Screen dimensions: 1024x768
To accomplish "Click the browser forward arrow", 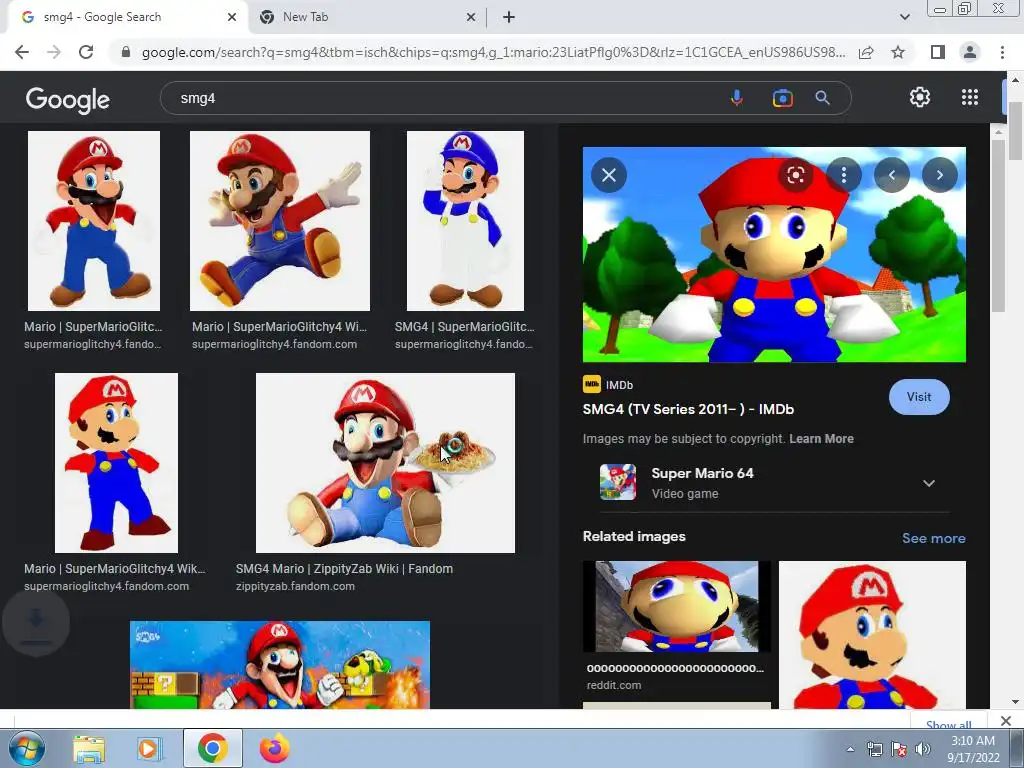I will pyautogui.click(x=54, y=52).
